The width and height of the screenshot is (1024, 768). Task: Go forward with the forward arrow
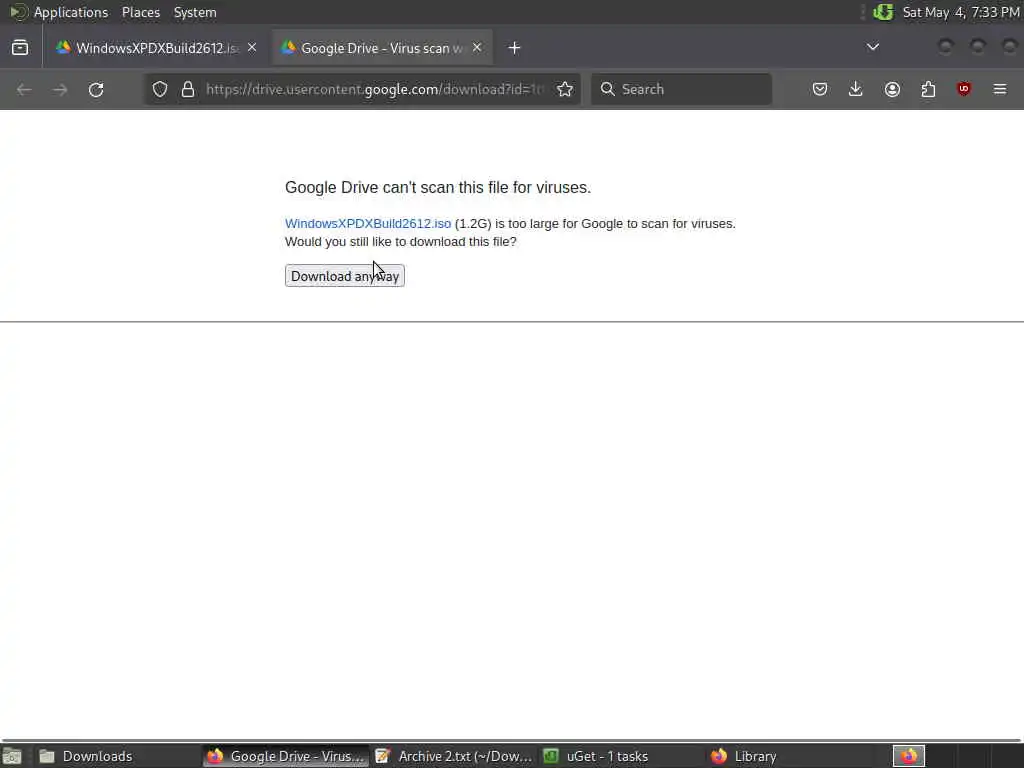(x=60, y=89)
